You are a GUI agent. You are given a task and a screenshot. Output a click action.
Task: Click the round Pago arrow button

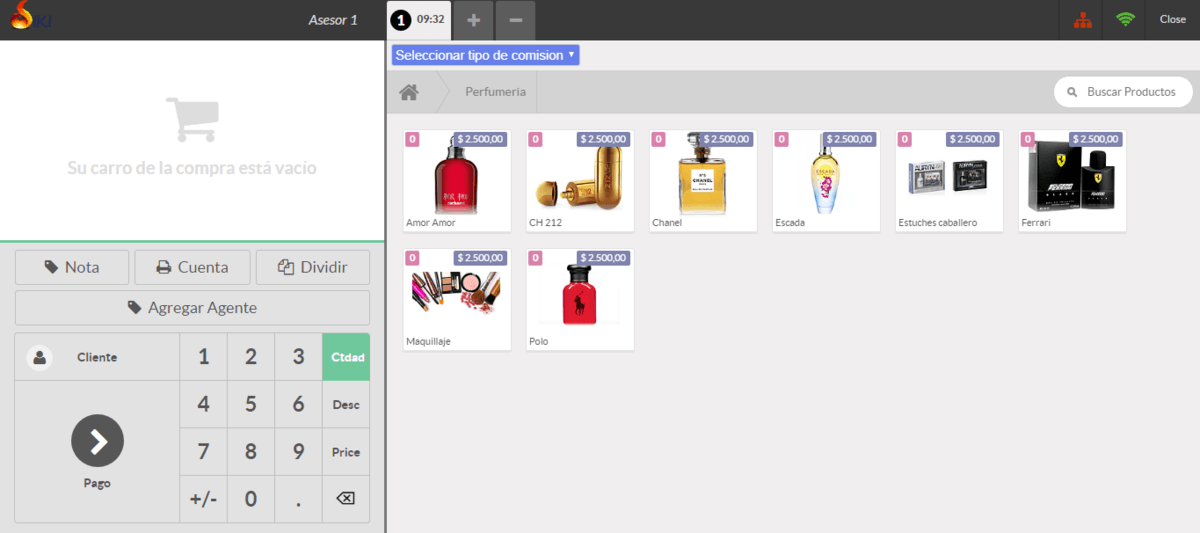click(97, 441)
